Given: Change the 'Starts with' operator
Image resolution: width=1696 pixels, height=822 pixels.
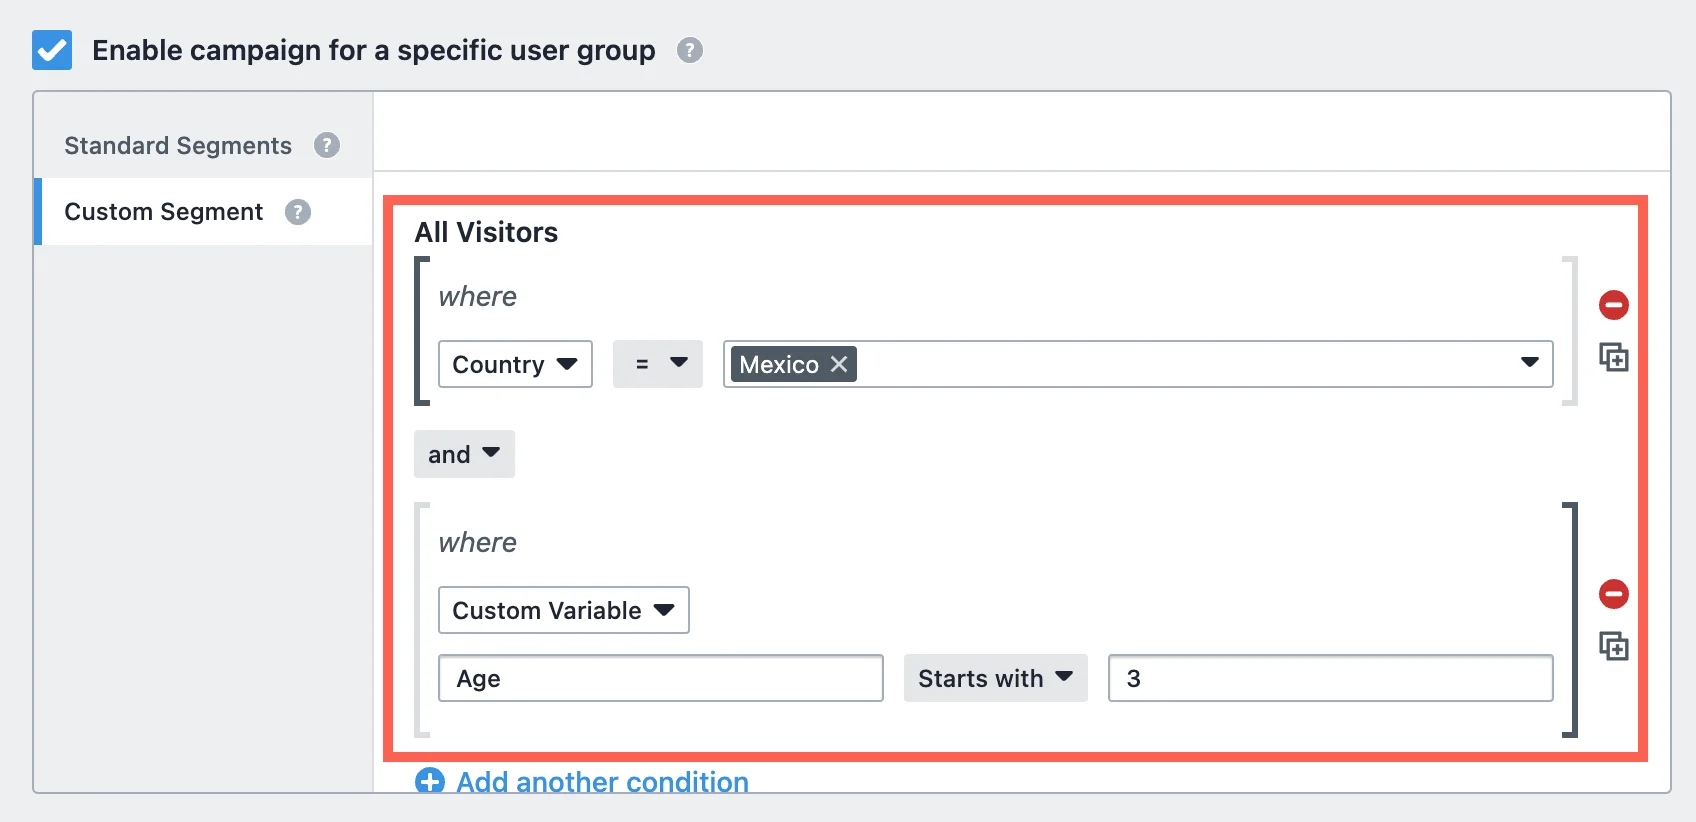Looking at the screenshot, I should pyautogui.click(x=995, y=678).
